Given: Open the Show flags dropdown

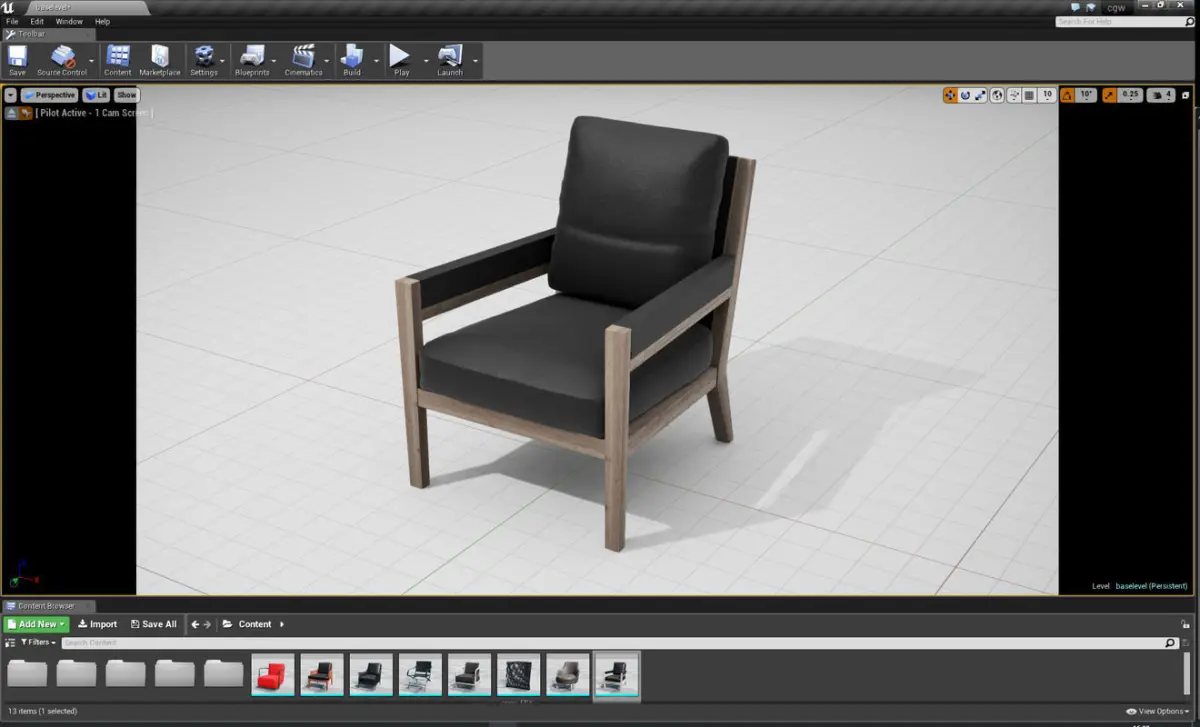Looking at the screenshot, I should [x=126, y=95].
